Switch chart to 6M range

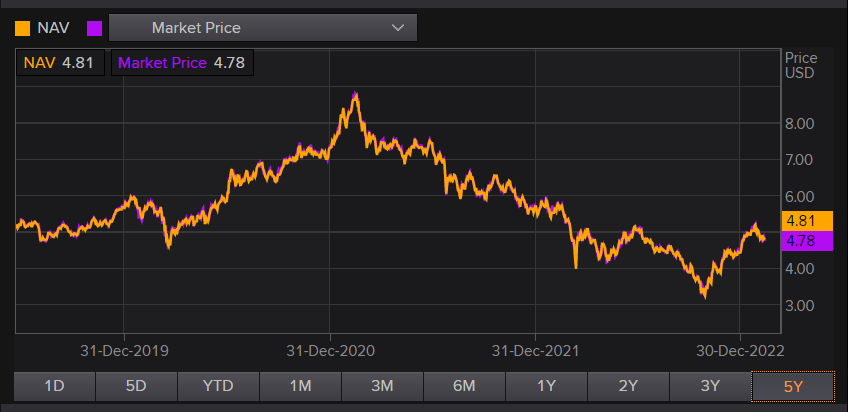(464, 386)
